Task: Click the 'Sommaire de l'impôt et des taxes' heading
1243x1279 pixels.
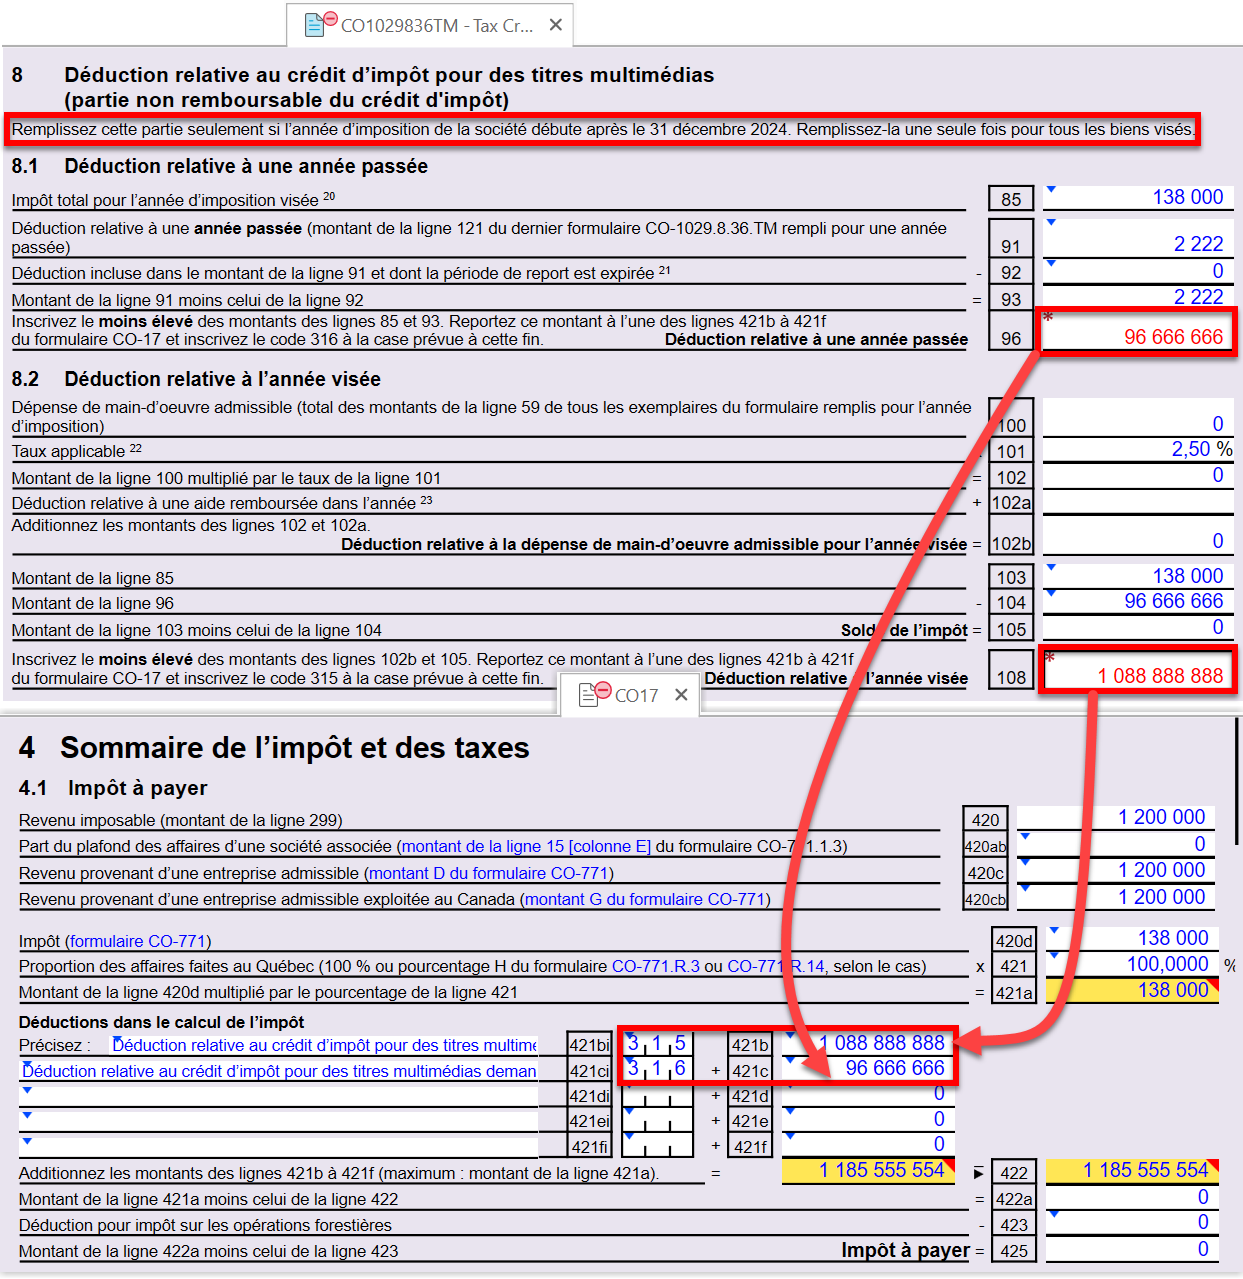Action: pyautogui.click(x=295, y=748)
